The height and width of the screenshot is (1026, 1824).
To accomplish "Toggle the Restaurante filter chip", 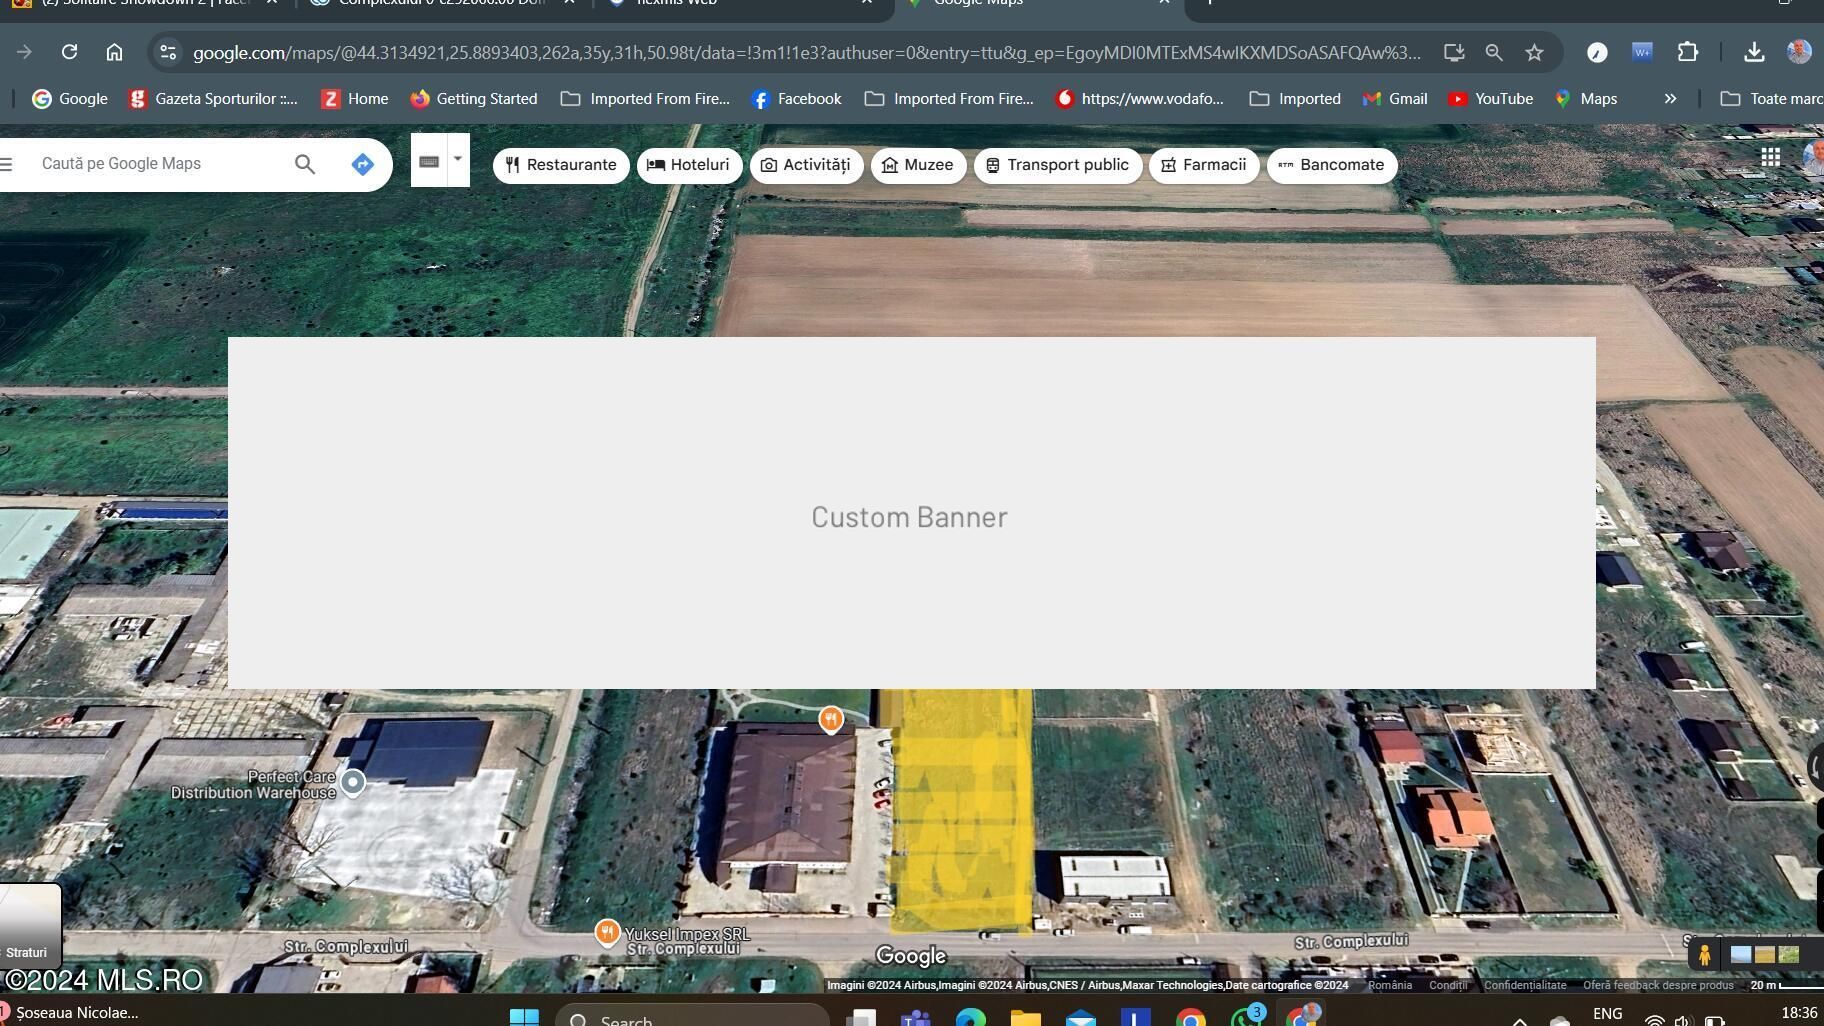I will [x=561, y=164].
